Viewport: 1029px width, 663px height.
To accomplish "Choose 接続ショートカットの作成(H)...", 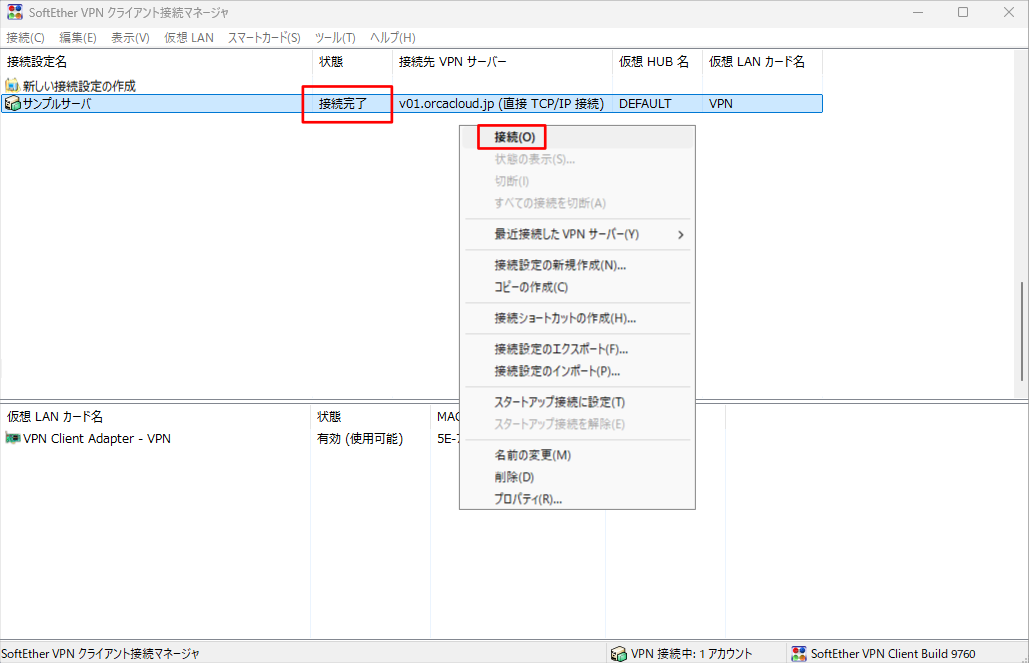I will [x=565, y=318].
